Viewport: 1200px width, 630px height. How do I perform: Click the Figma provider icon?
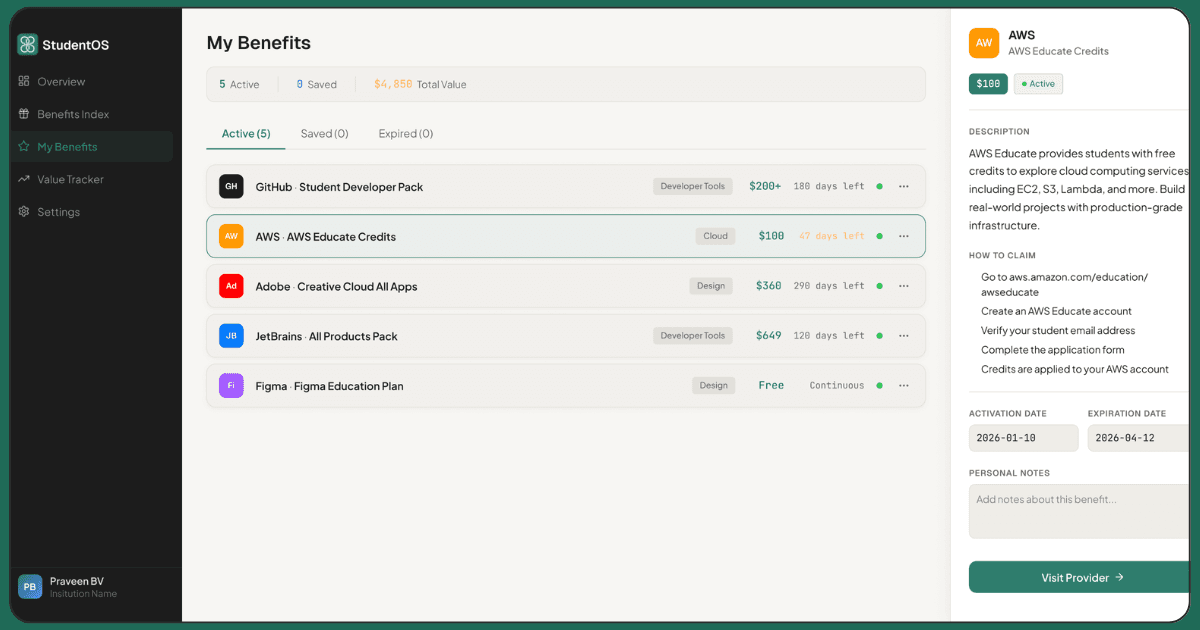pyautogui.click(x=231, y=385)
